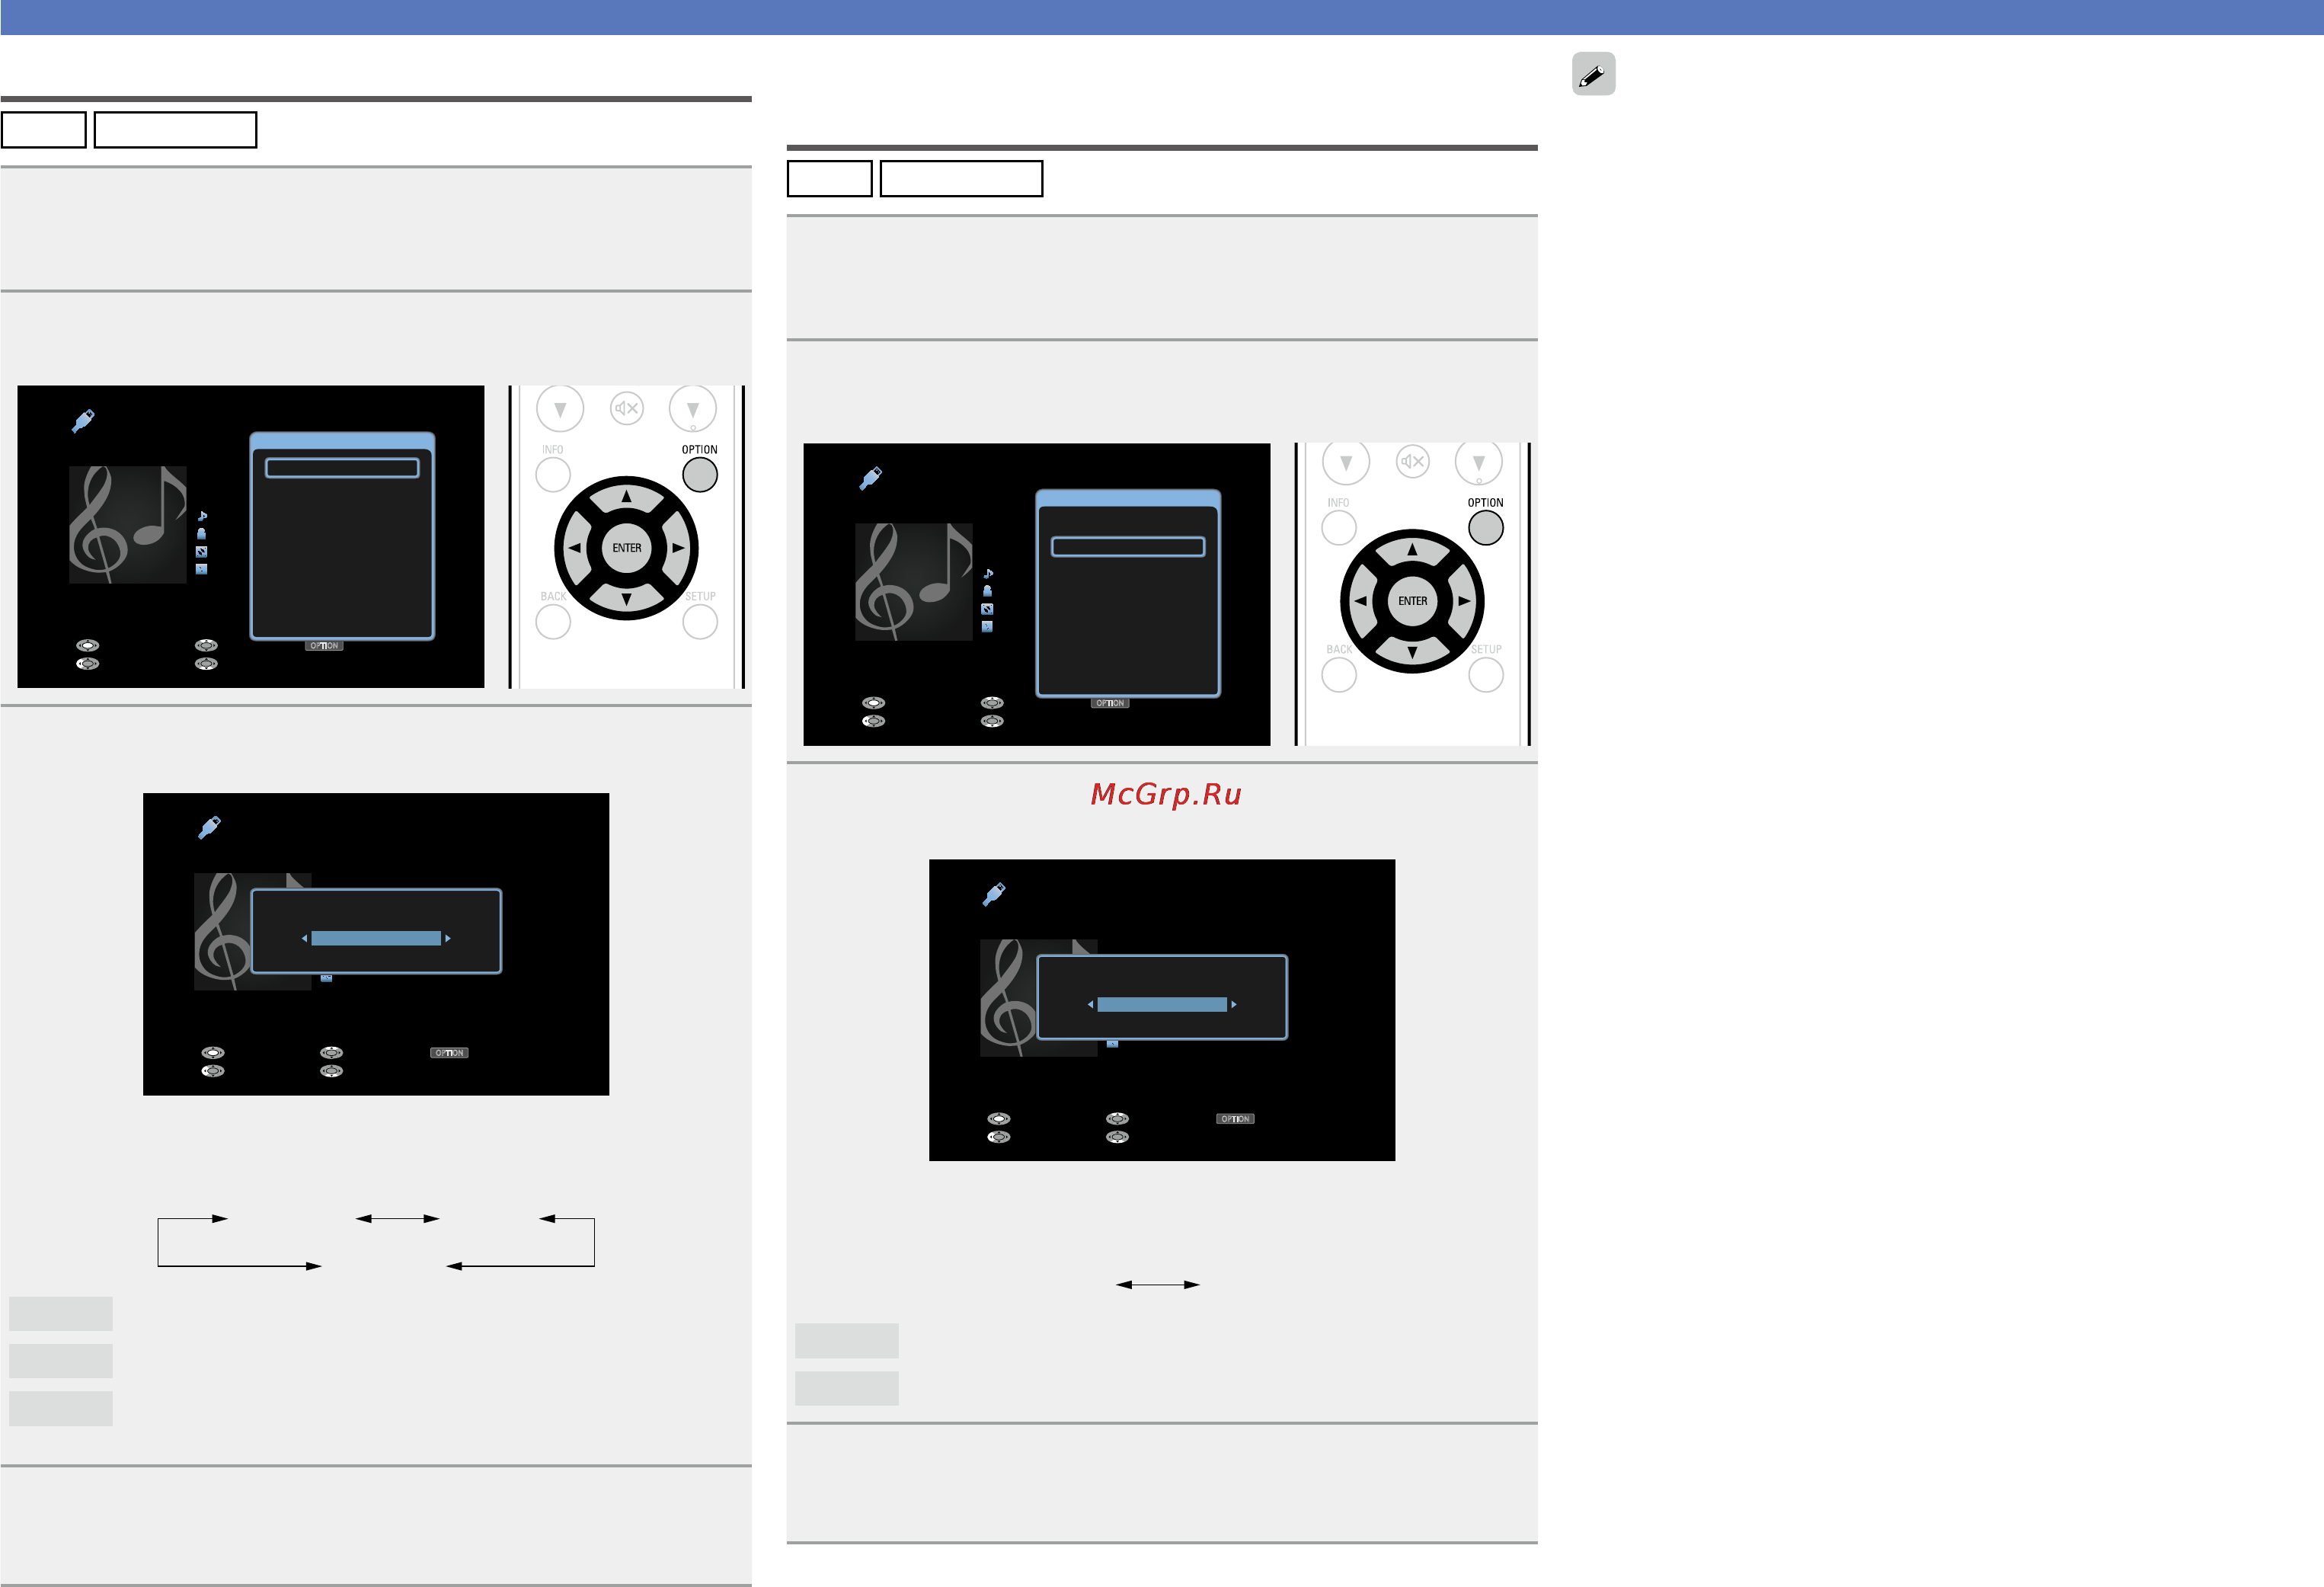This screenshot has width=2324, height=1587.
Task: Click music artwork in right page's top screen
Action: (x=914, y=582)
